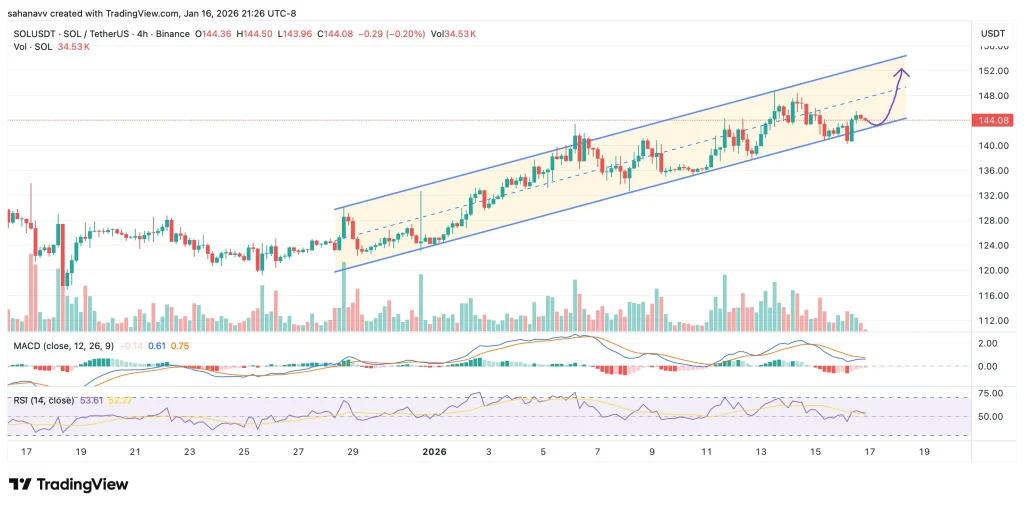
Task: Click the orange MACD value 0.75
Action: pyautogui.click(x=181, y=346)
